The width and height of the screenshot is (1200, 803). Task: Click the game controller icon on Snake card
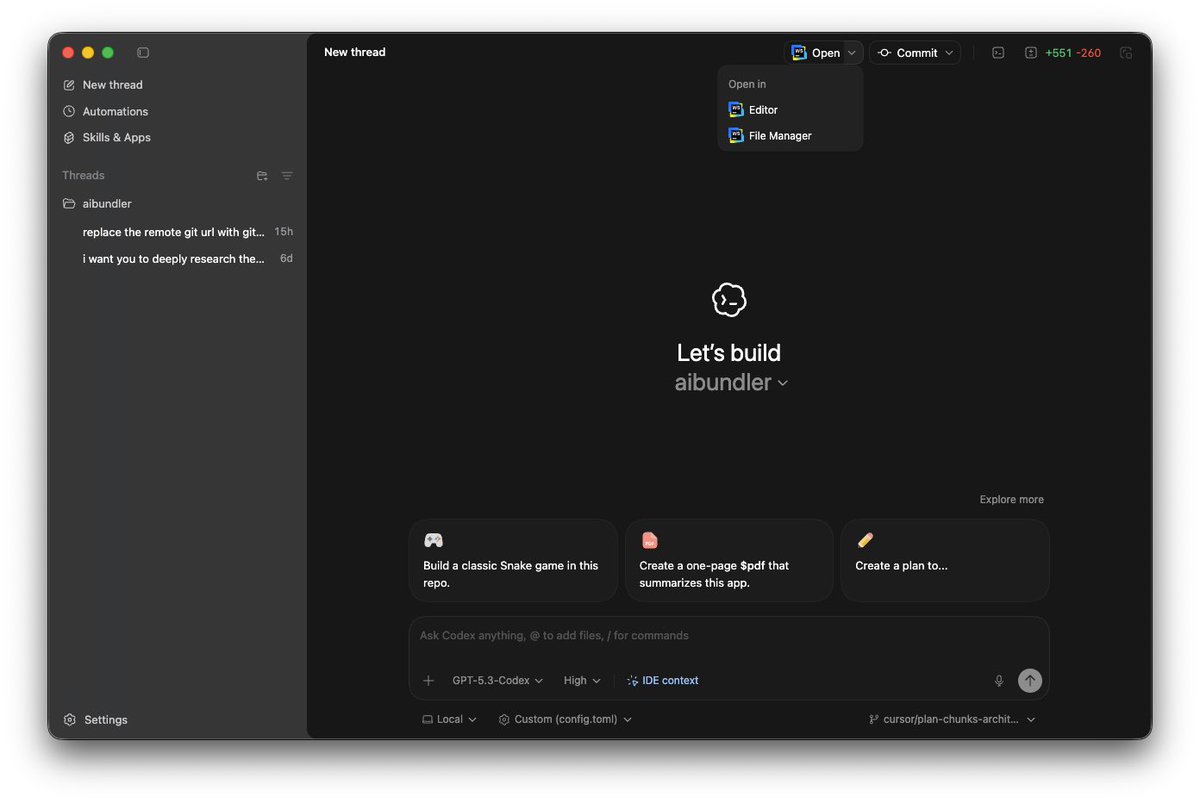pyautogui.click(x=433, y=540)
